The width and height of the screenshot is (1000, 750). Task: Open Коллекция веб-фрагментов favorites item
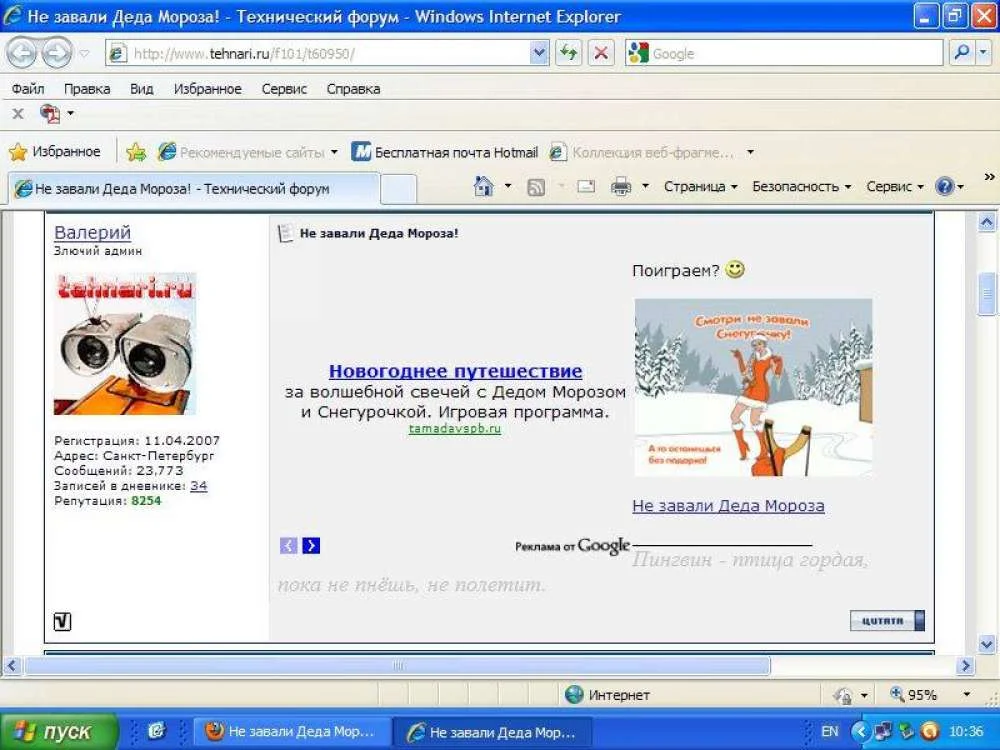tap(642, 152)
